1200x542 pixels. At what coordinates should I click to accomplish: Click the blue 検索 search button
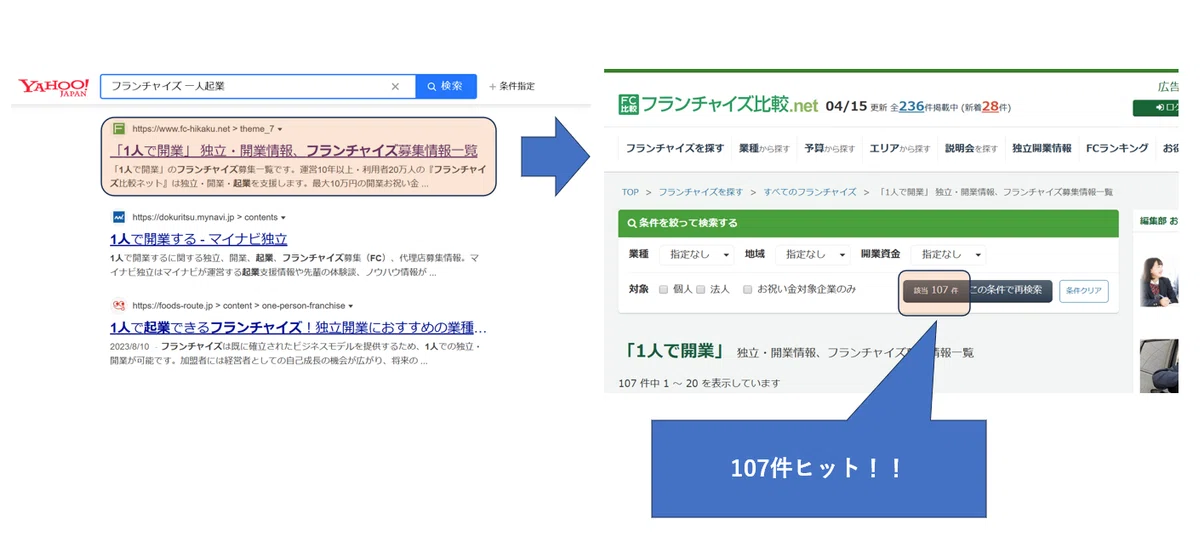pyautogui.click(x=445, y=86)
